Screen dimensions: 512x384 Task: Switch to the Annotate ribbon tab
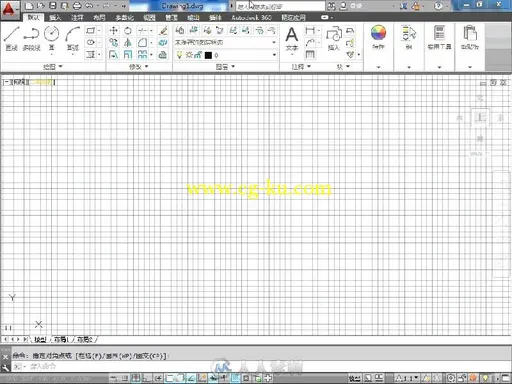(77, 17)
